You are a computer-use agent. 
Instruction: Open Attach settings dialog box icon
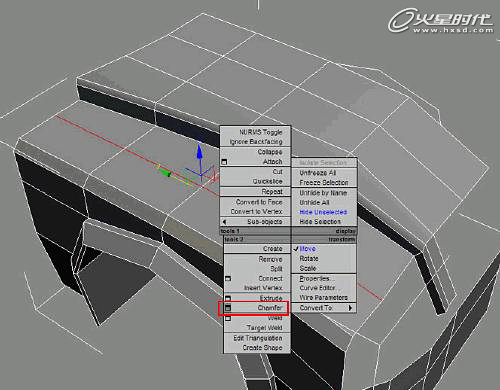pyautogui.click(x=224, y=162)
